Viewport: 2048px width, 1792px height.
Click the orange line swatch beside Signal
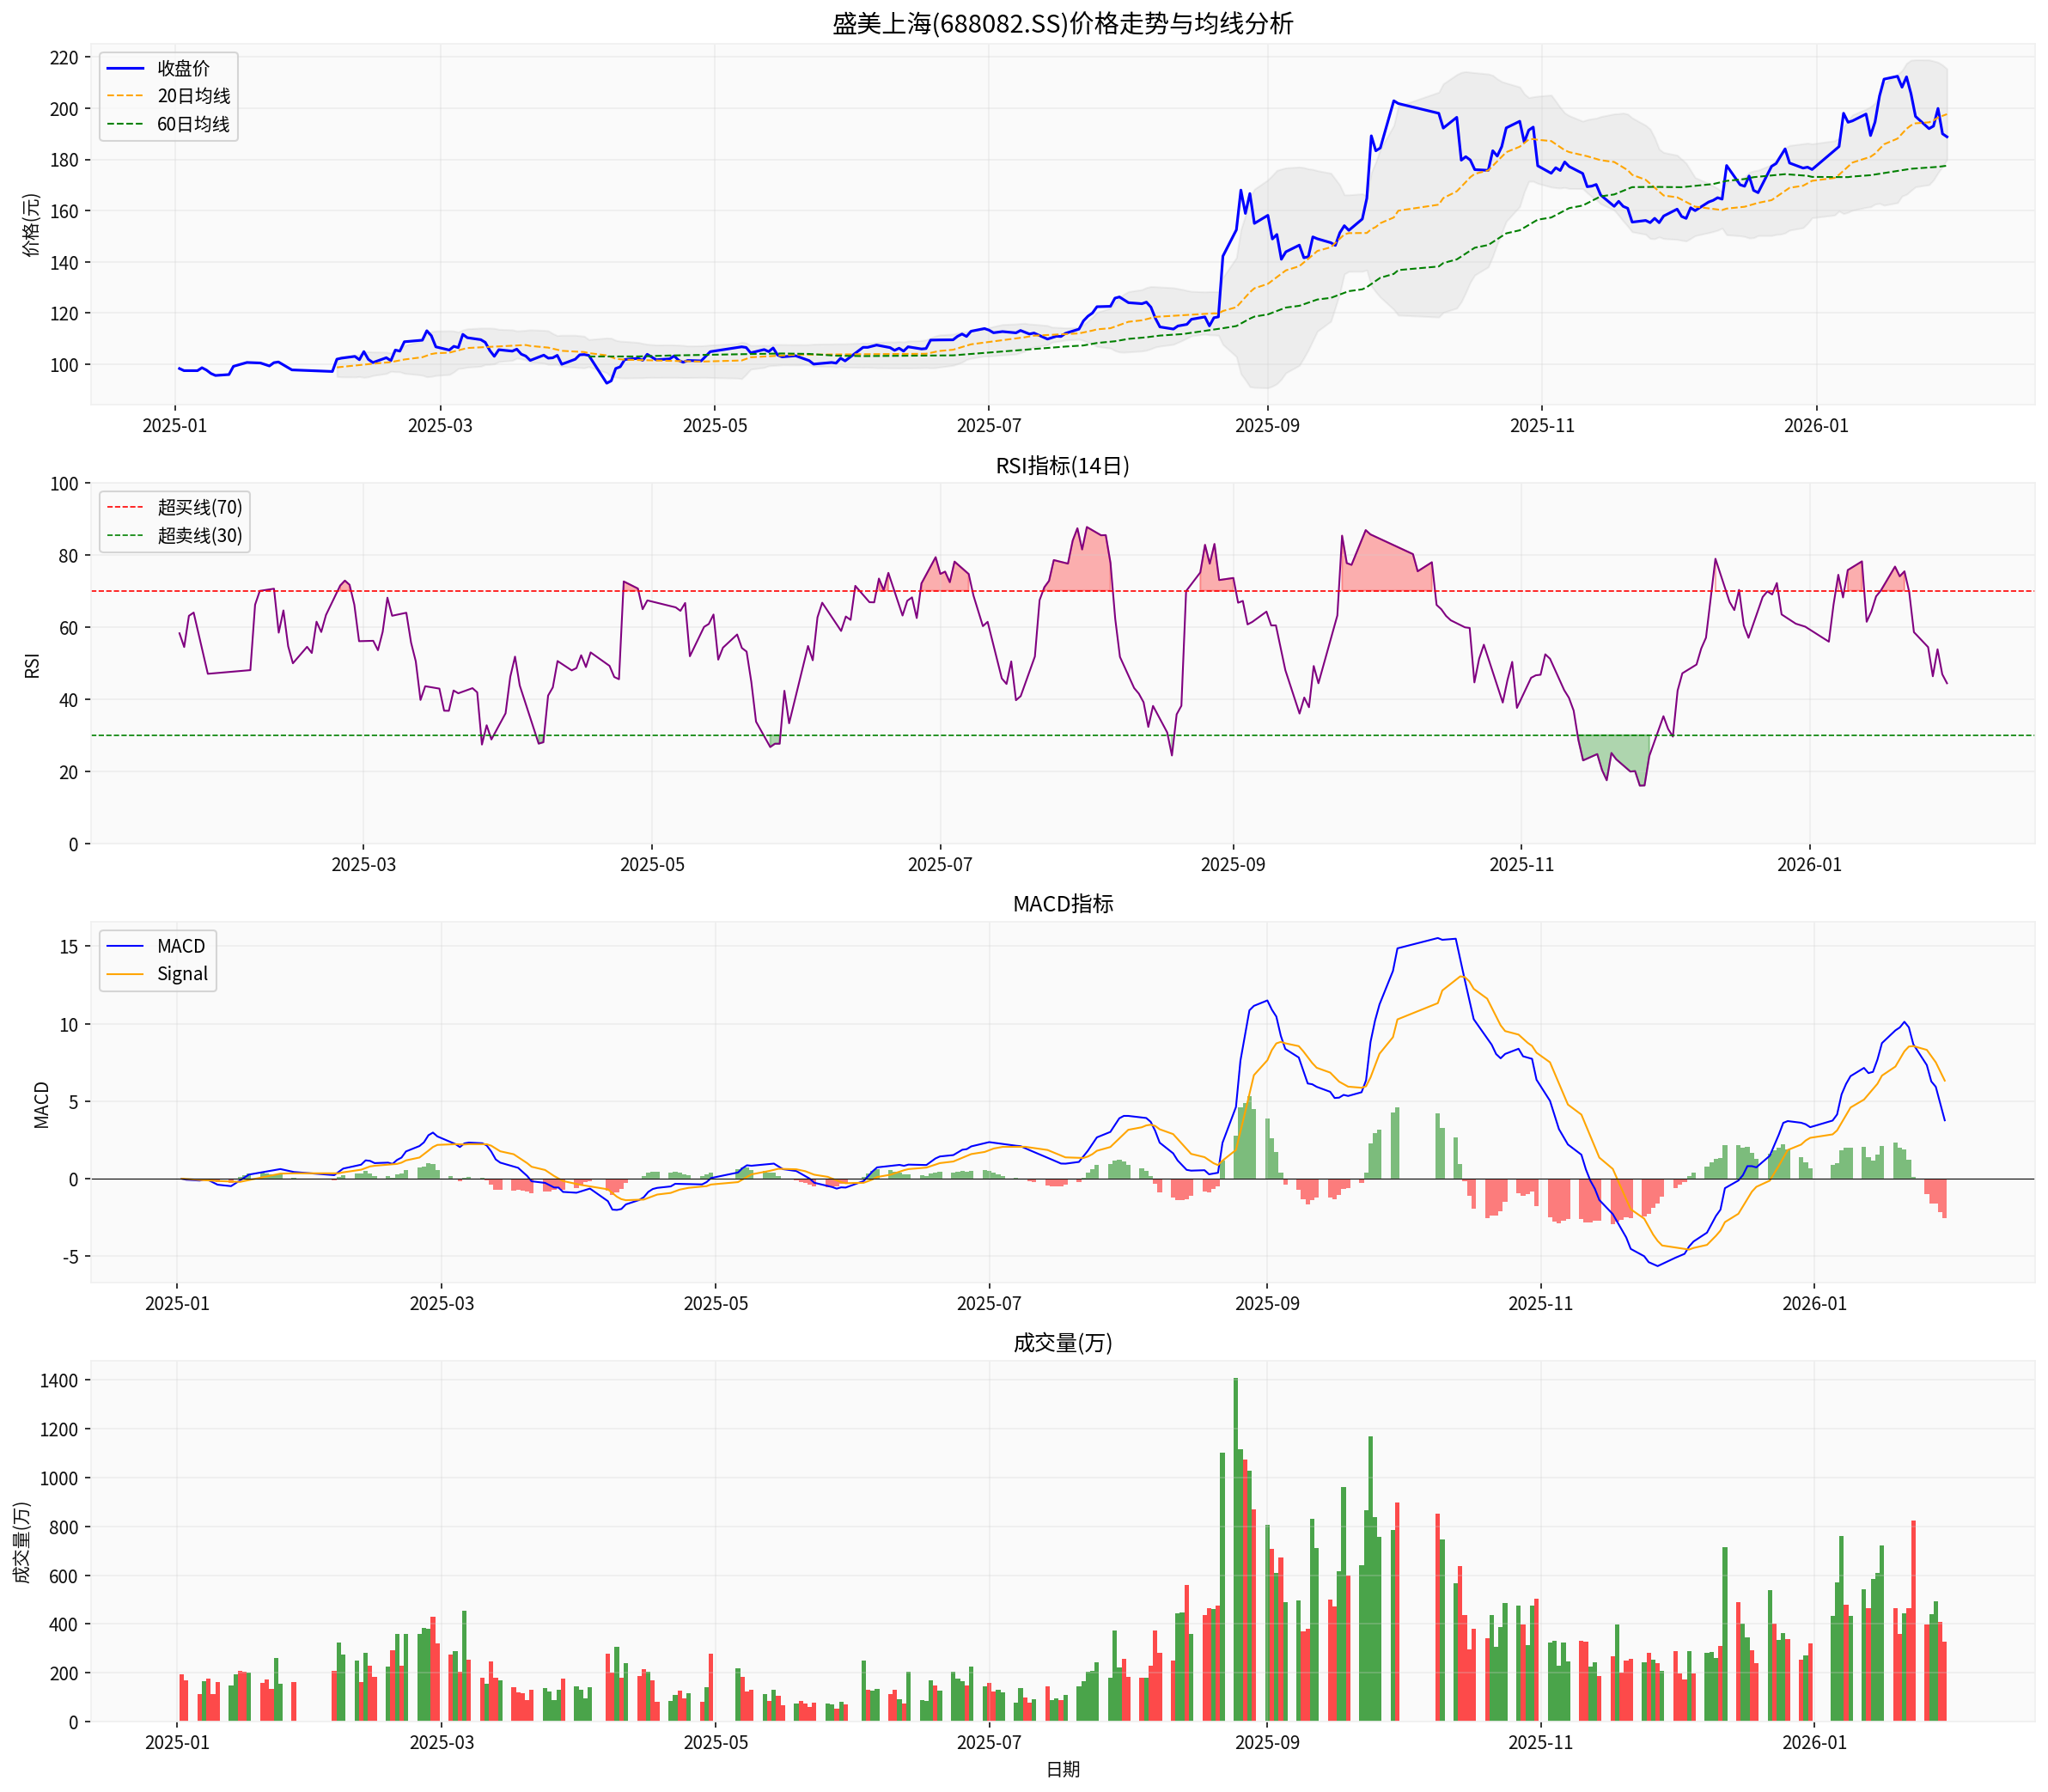point(126,974)
